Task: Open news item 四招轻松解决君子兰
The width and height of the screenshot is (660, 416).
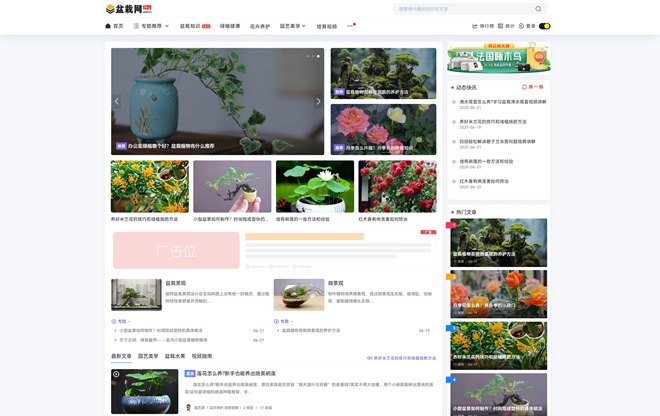Action: pos(497,141)
